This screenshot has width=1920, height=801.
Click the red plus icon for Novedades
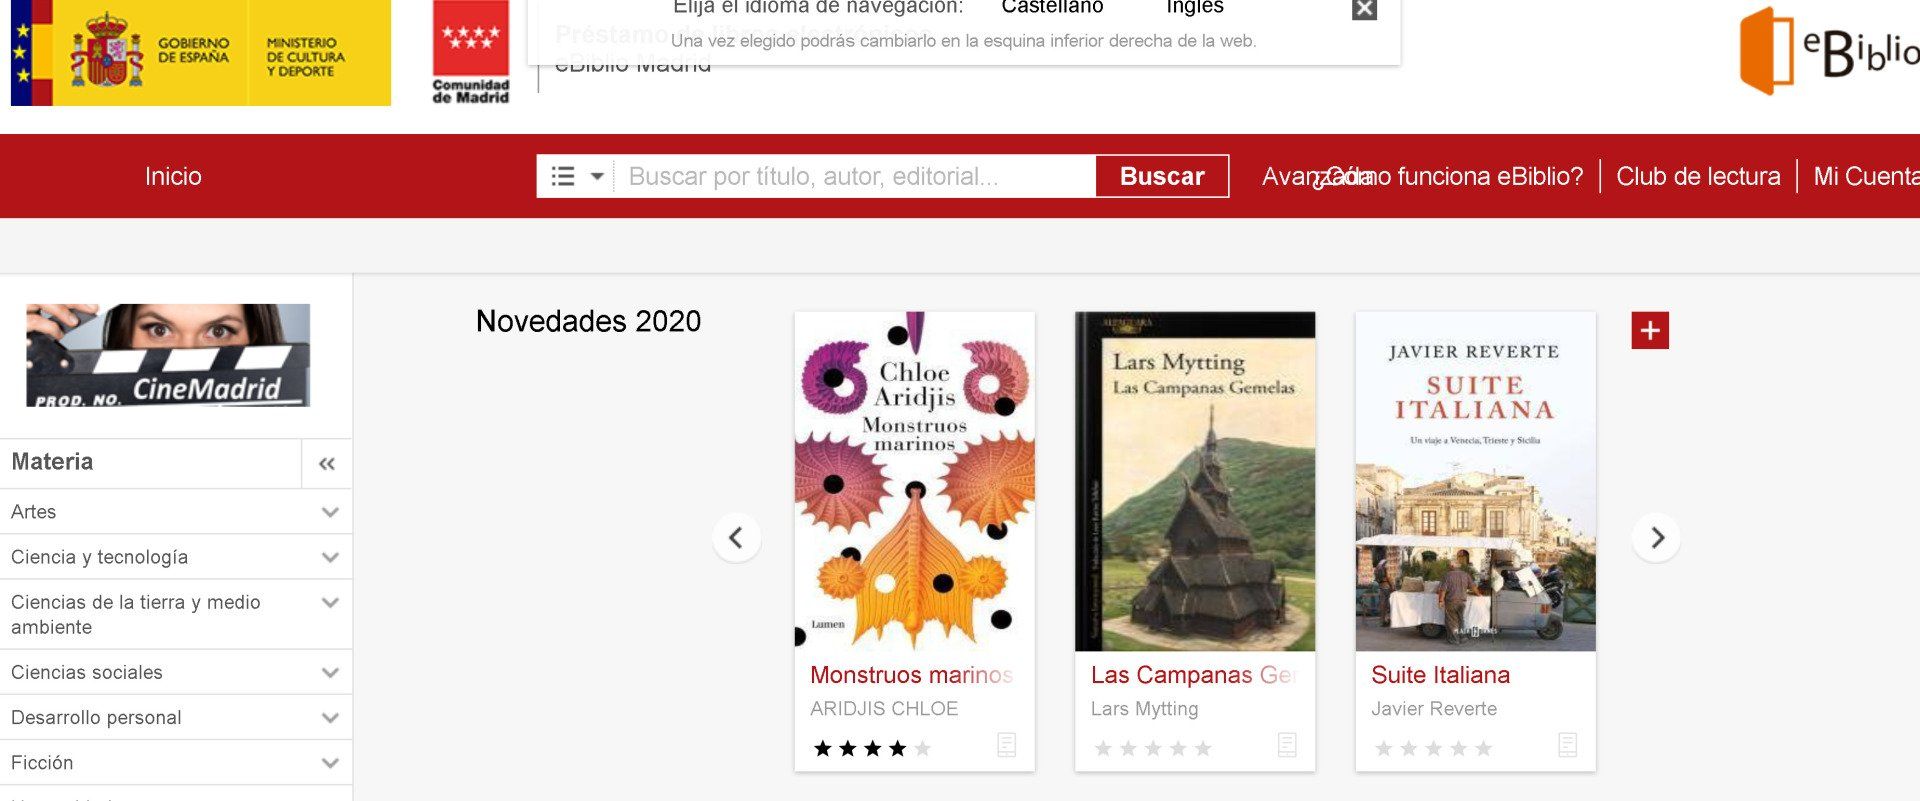pos(1650,330)
